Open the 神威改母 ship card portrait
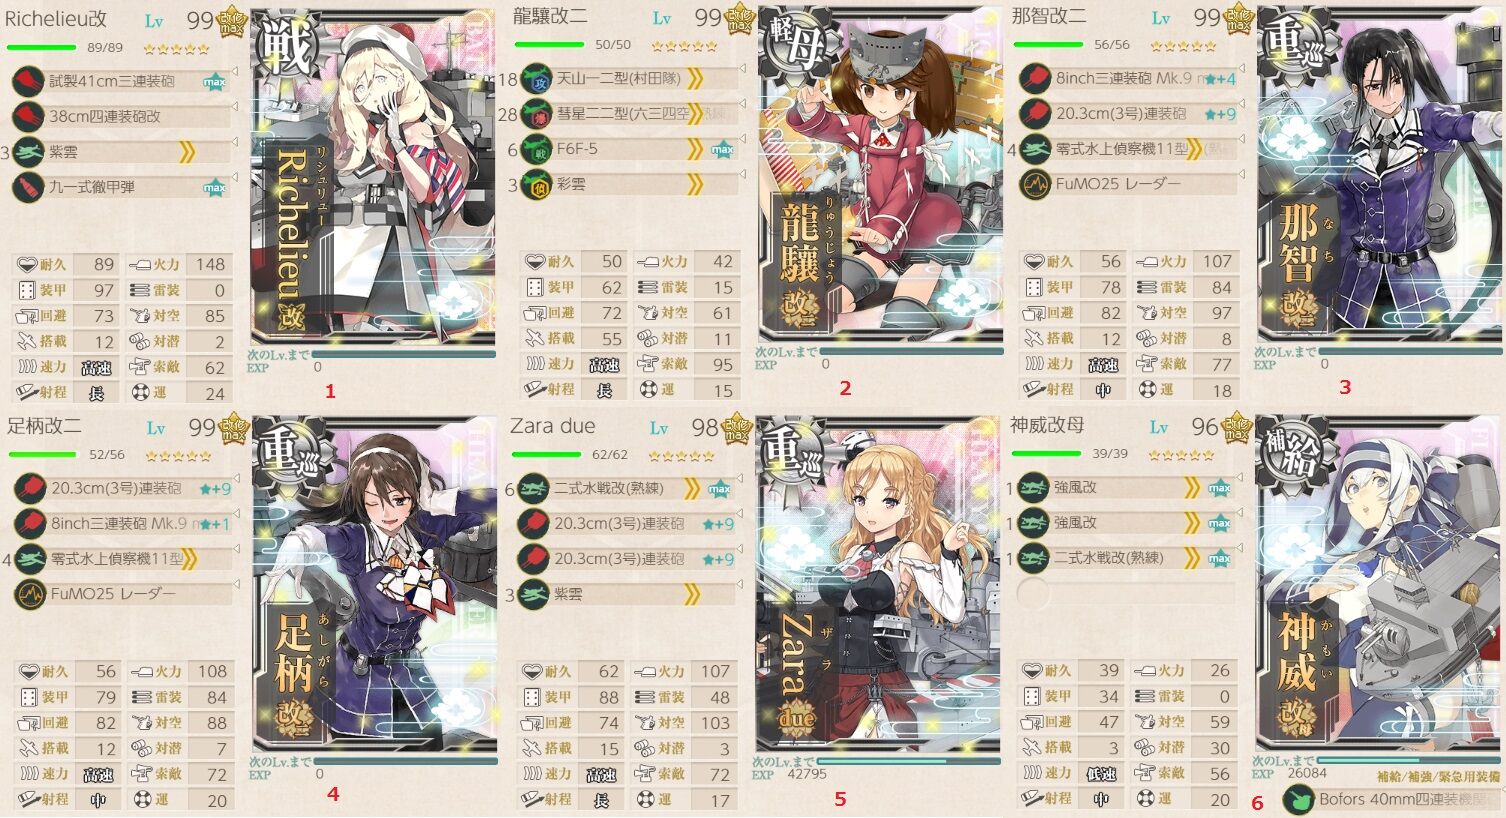 [x=1379, y=583]
